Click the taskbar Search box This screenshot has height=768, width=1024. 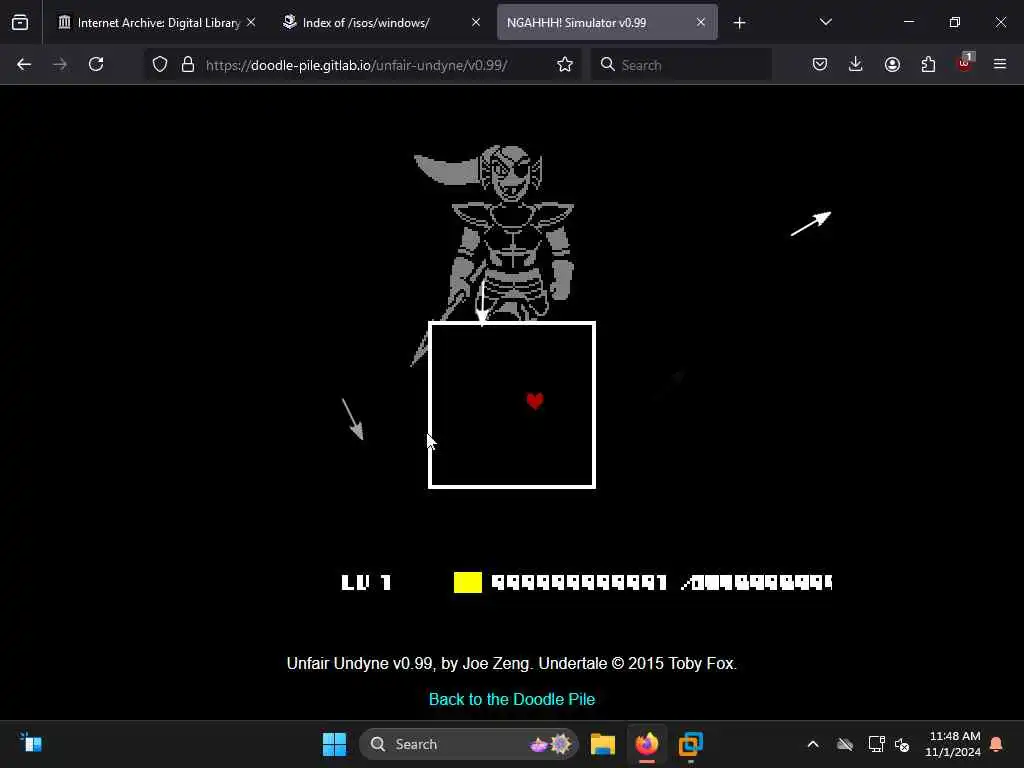469,744
